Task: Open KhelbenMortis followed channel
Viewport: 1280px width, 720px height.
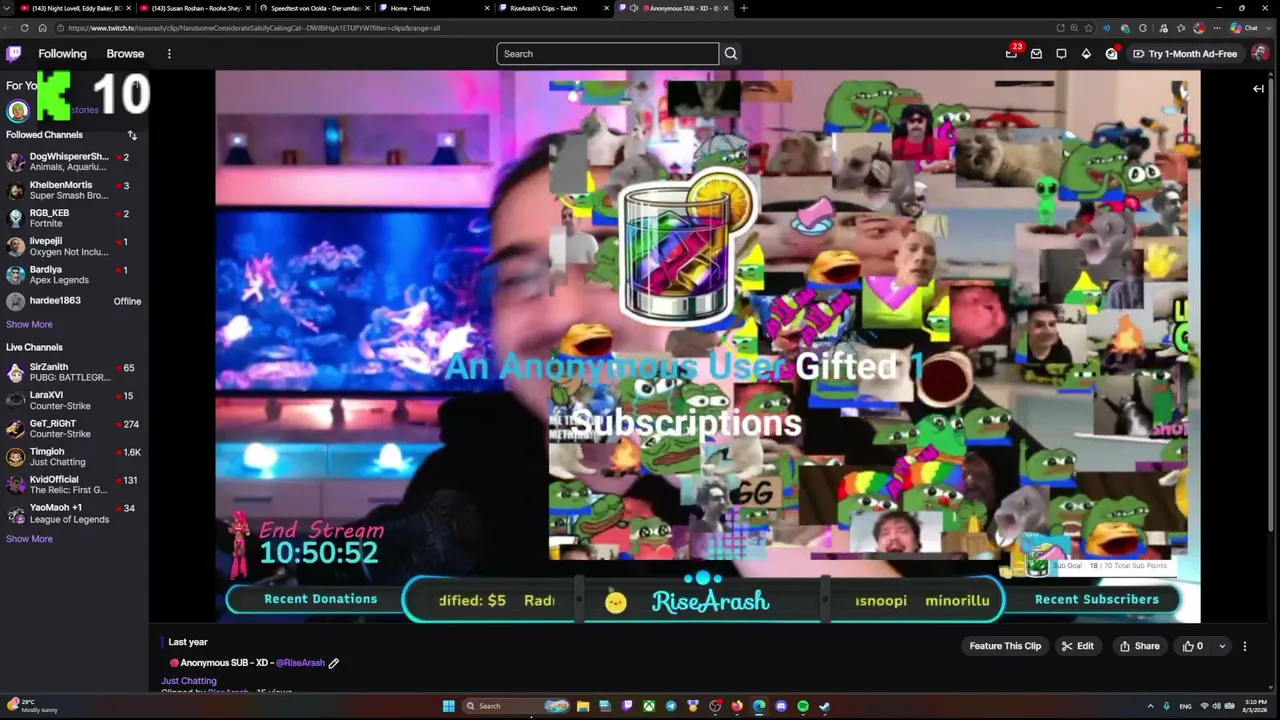Action: click(74, 190)
